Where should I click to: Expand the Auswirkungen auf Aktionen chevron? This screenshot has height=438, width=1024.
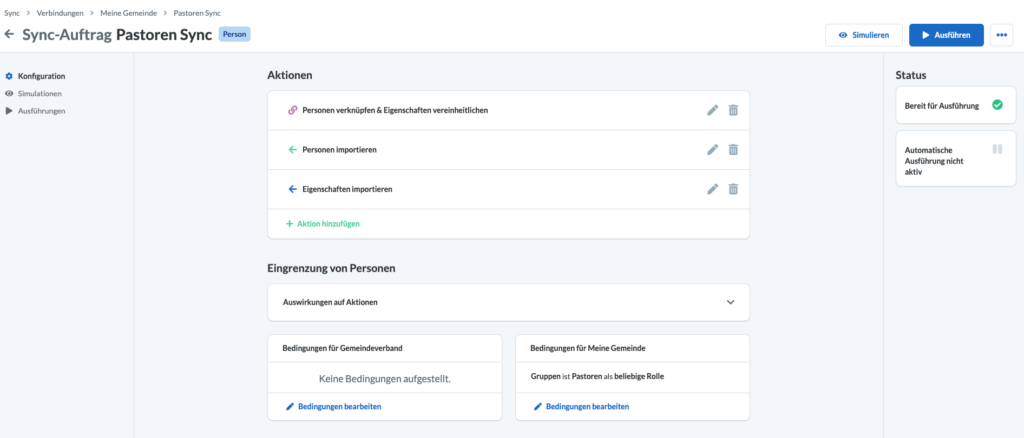(x=731, y=302)
